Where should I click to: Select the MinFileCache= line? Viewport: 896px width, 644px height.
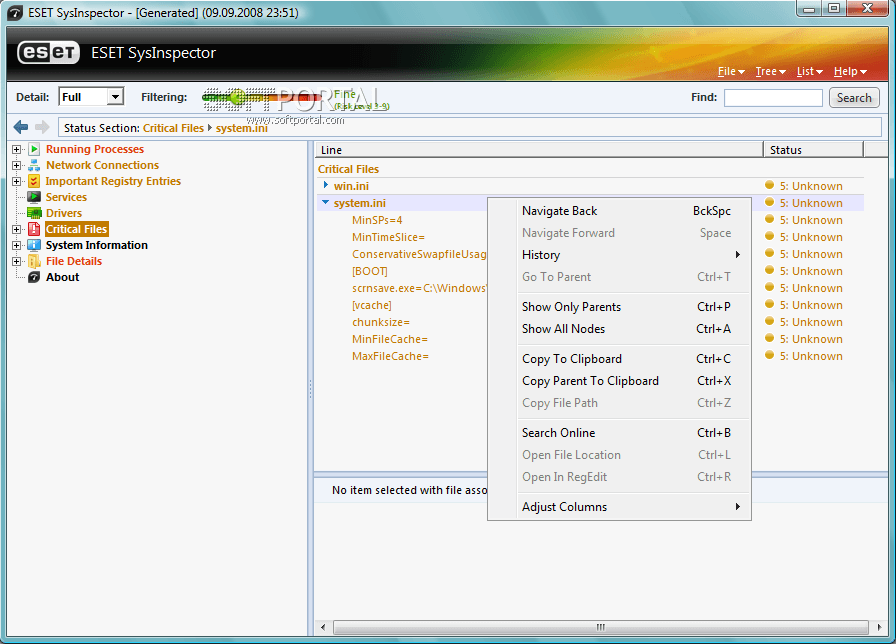(390, 339)
